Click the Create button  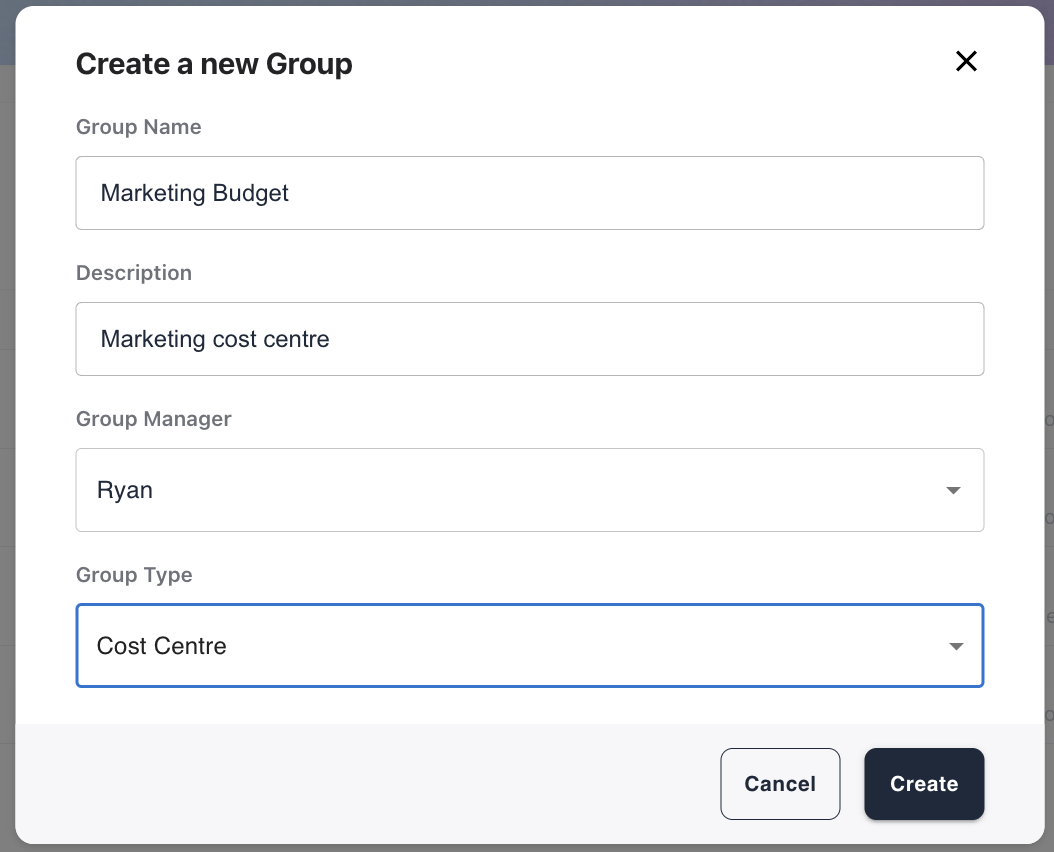[924, 784]
